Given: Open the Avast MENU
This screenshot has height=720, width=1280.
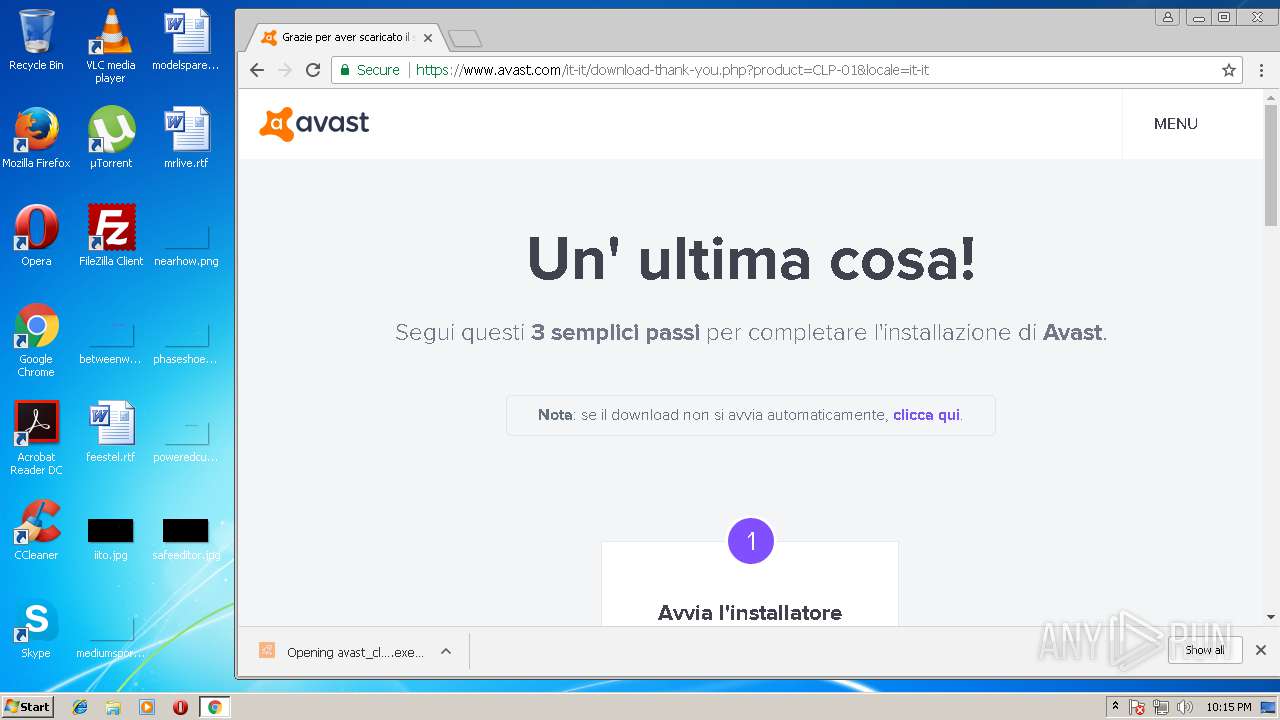Looking at the screenshot, I should [1175, 124].
